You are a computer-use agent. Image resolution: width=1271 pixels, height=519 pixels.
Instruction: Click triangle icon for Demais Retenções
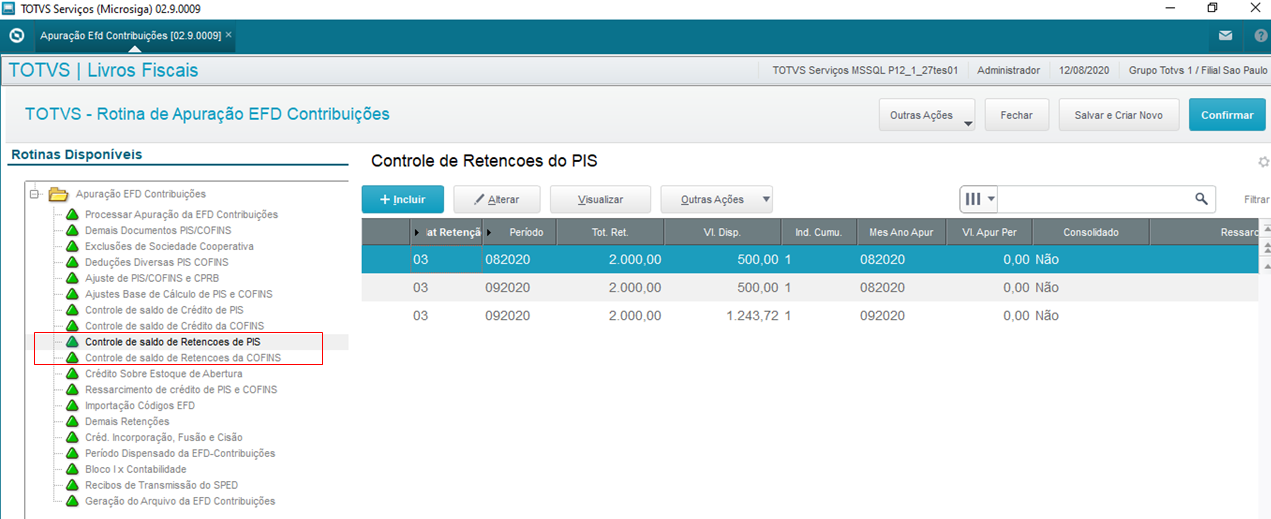[72, 422]
